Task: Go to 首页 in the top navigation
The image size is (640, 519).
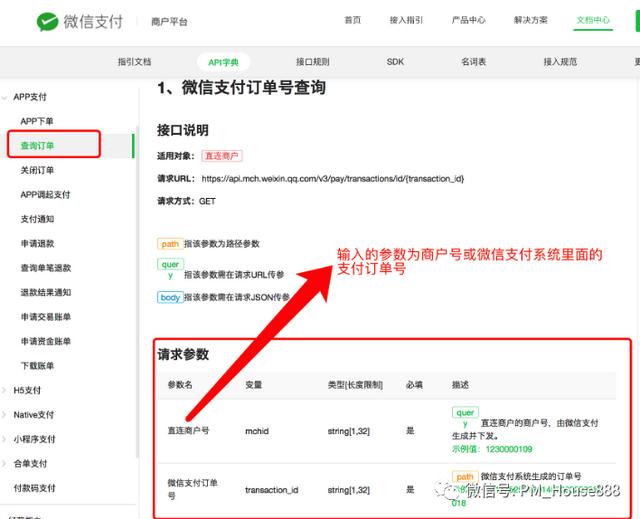Action: click(352, 21)
